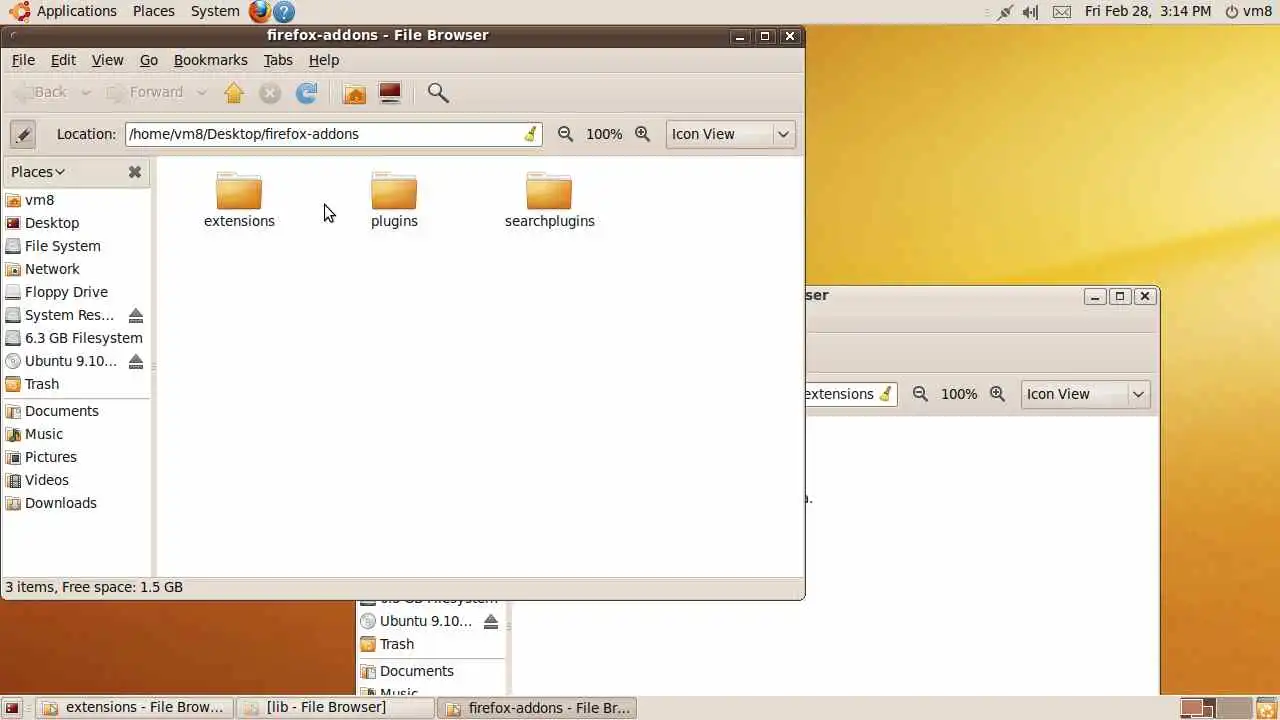The width and height of the screenshot is (1280, 720).
Task: Launch Firefox from the top panel
Action: (x=260, y=11)
